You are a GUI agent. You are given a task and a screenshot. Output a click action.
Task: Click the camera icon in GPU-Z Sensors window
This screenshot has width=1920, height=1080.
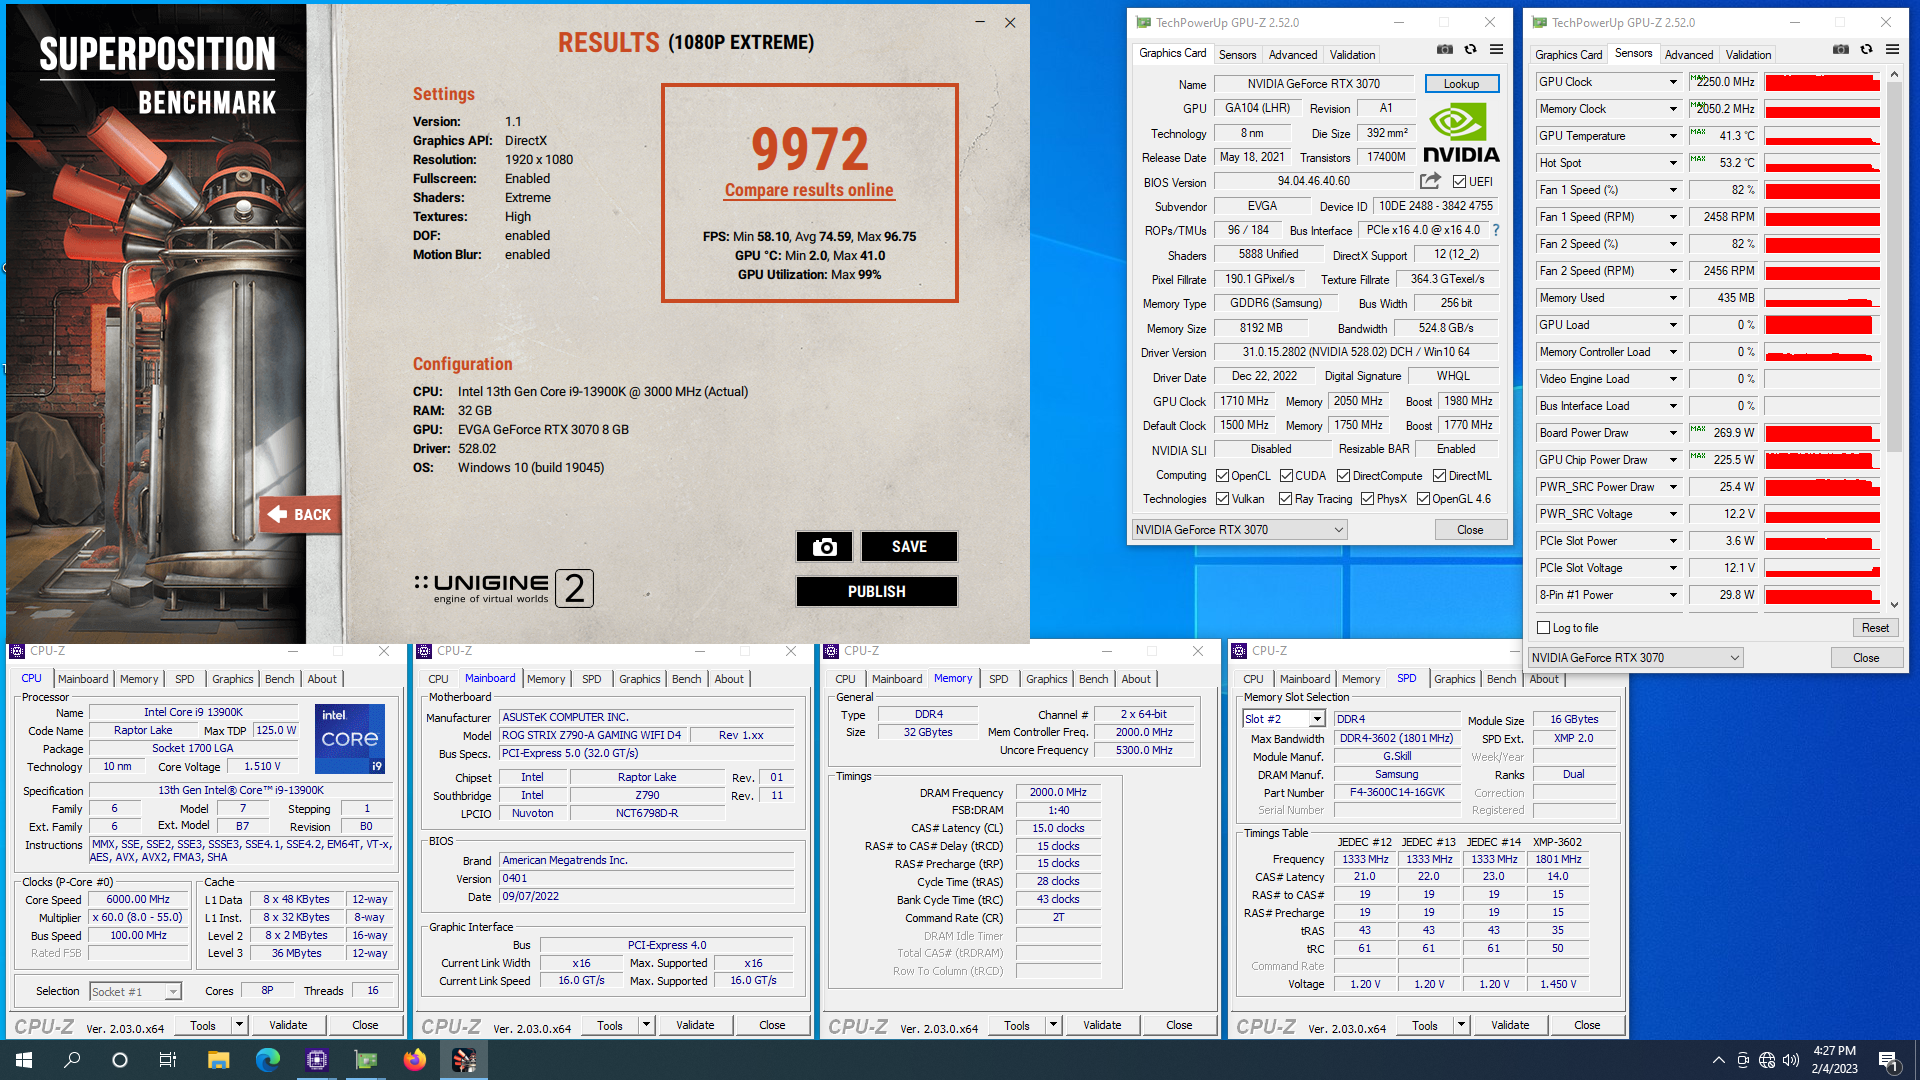pyautogui.click(x=1841, y=49)
